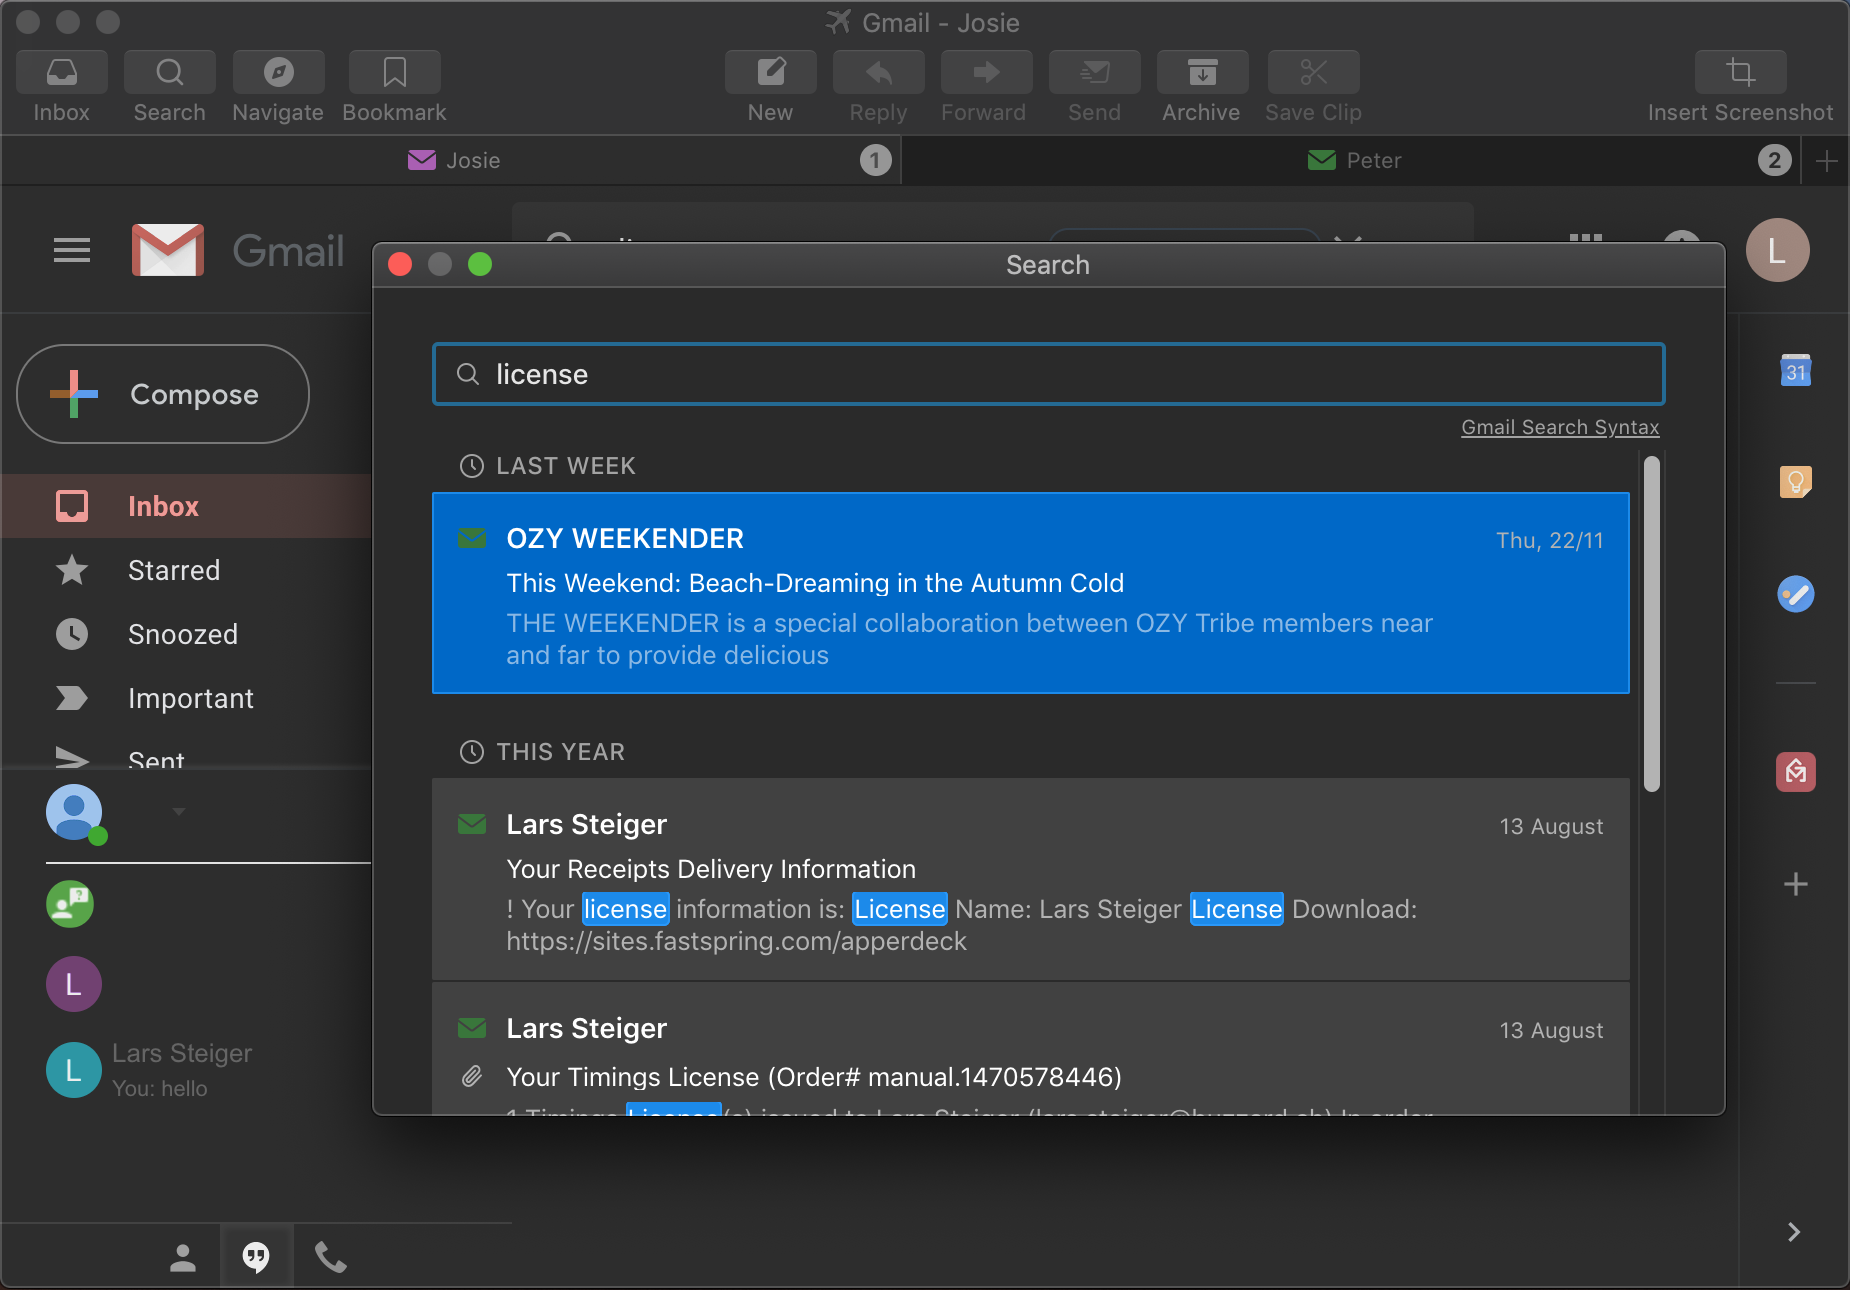This screenshot has width=1850, height=1290.
Task: Create a New message from toolbar
Action: pos(770,73)
